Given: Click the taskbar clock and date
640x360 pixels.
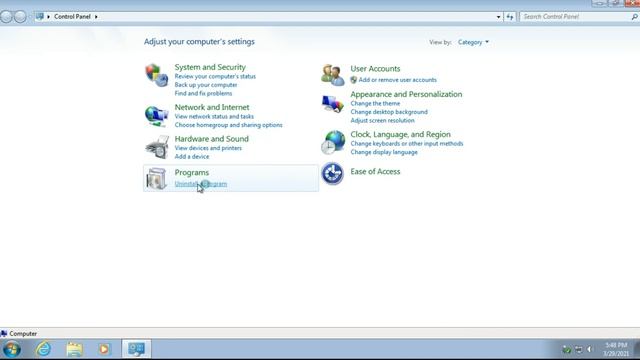Looking at the screenshot, I should (x=616, y=349).
